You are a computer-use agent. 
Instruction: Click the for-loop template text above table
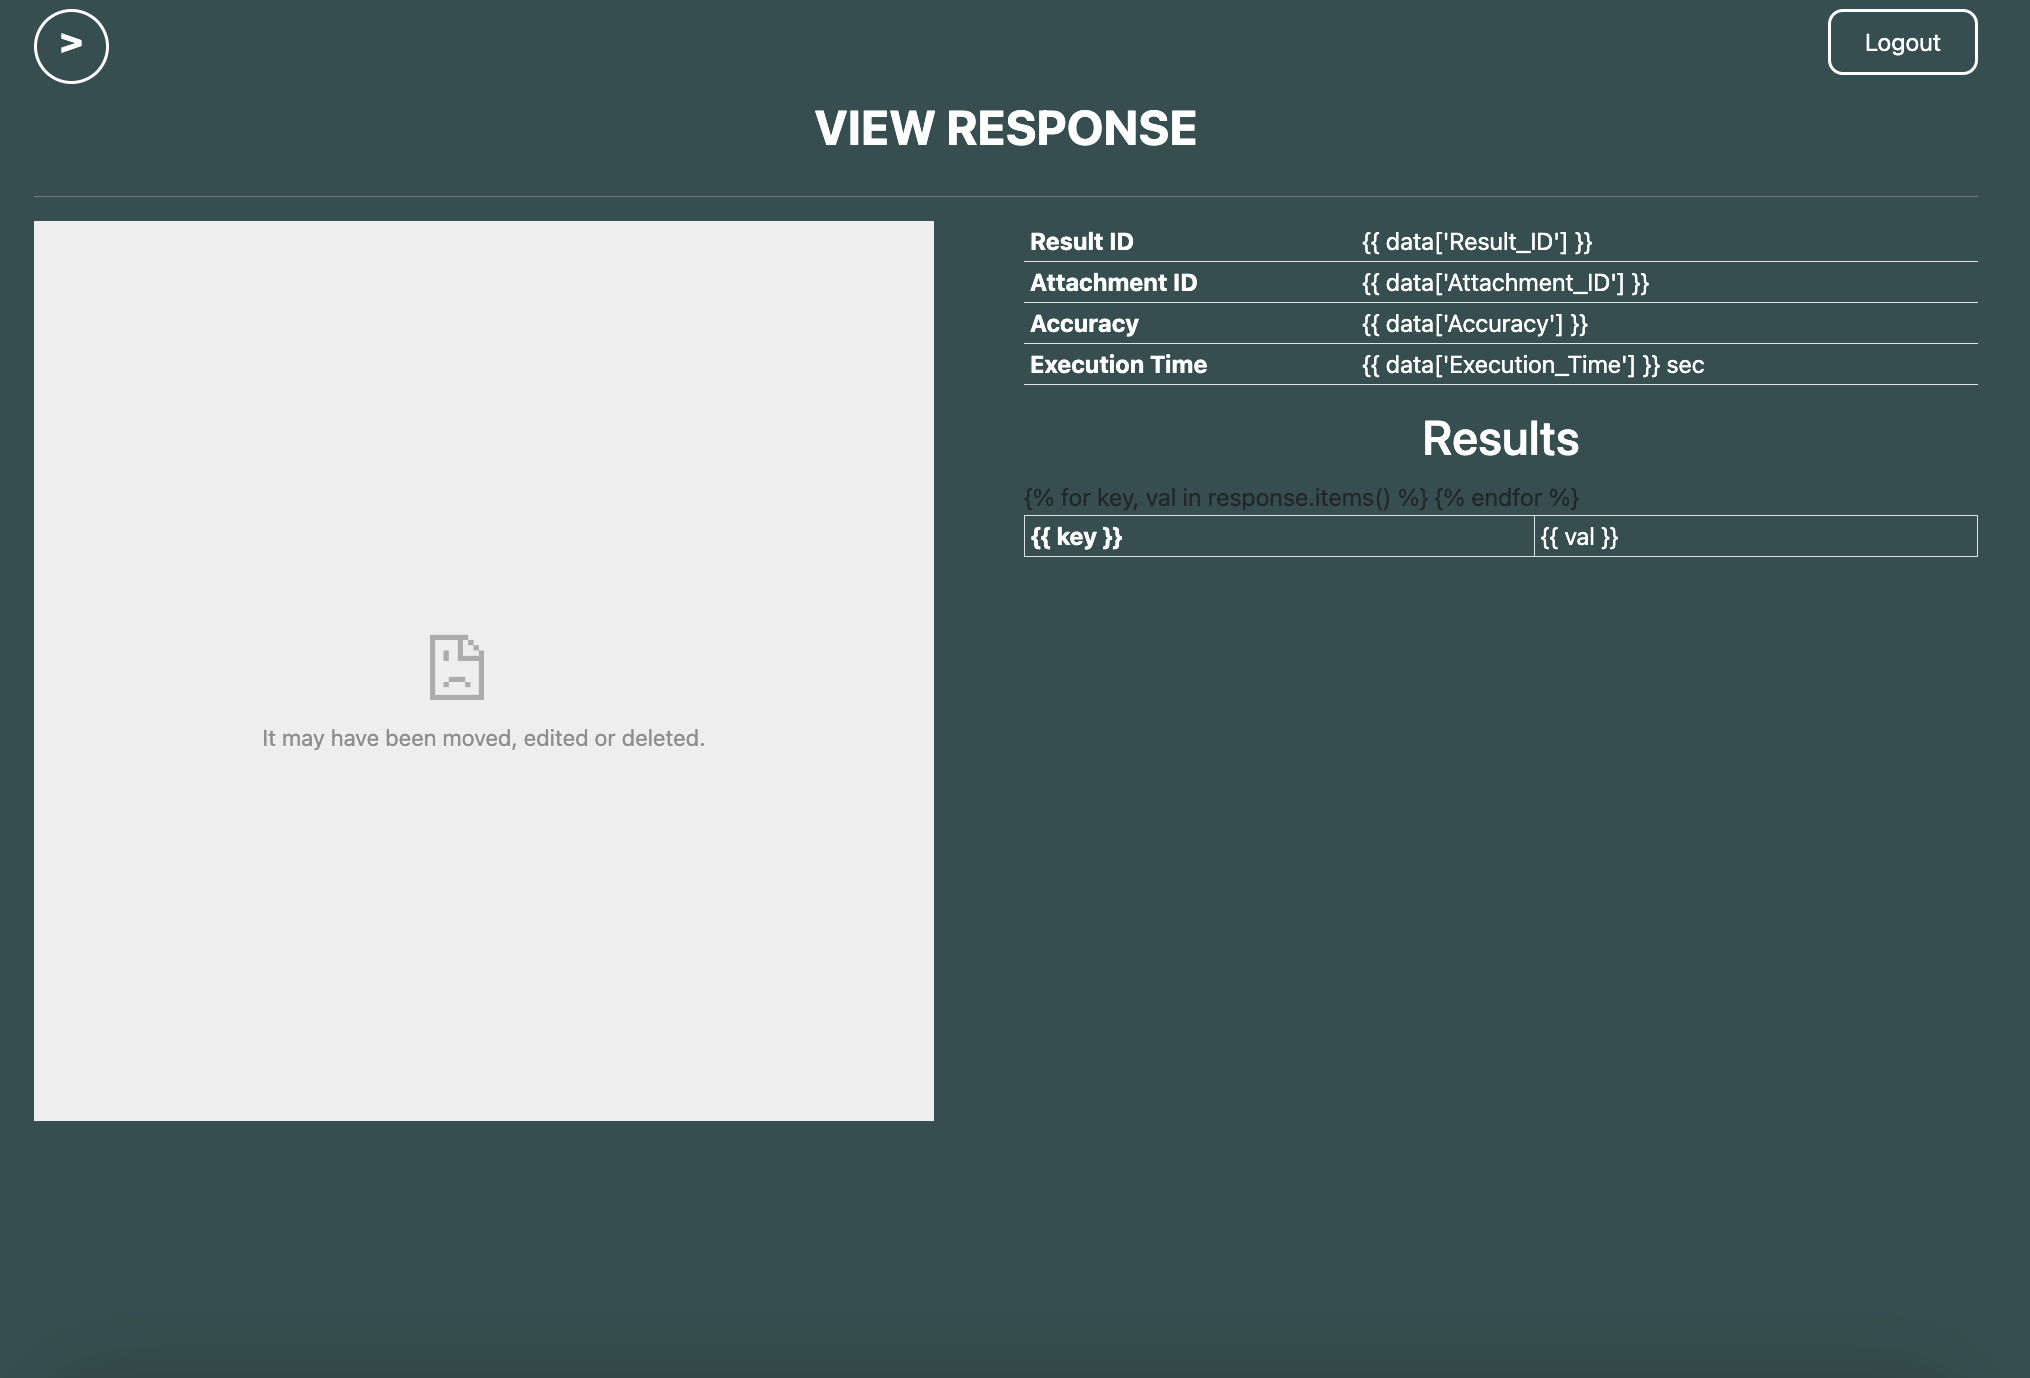coord(1225,498)
